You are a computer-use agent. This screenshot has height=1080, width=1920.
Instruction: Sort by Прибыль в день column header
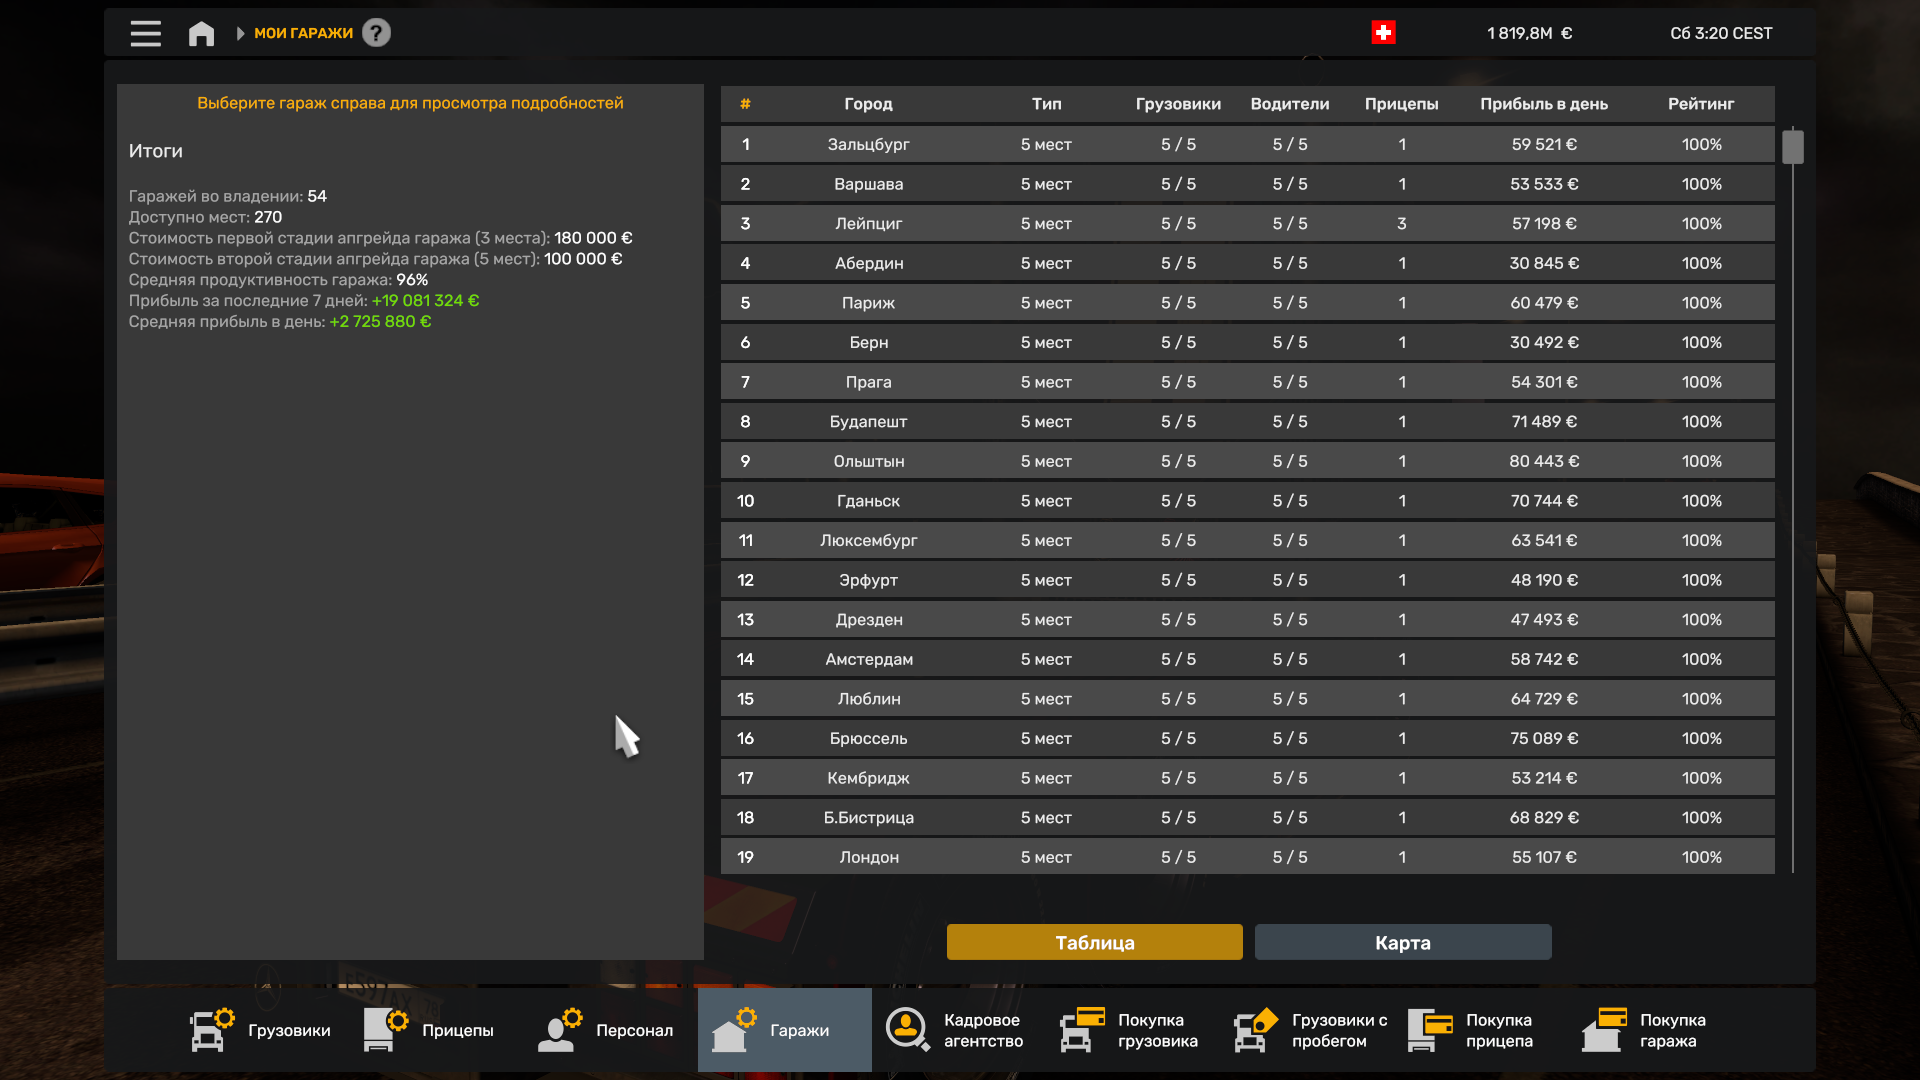pyautogui.click(x=1544, y=104)
